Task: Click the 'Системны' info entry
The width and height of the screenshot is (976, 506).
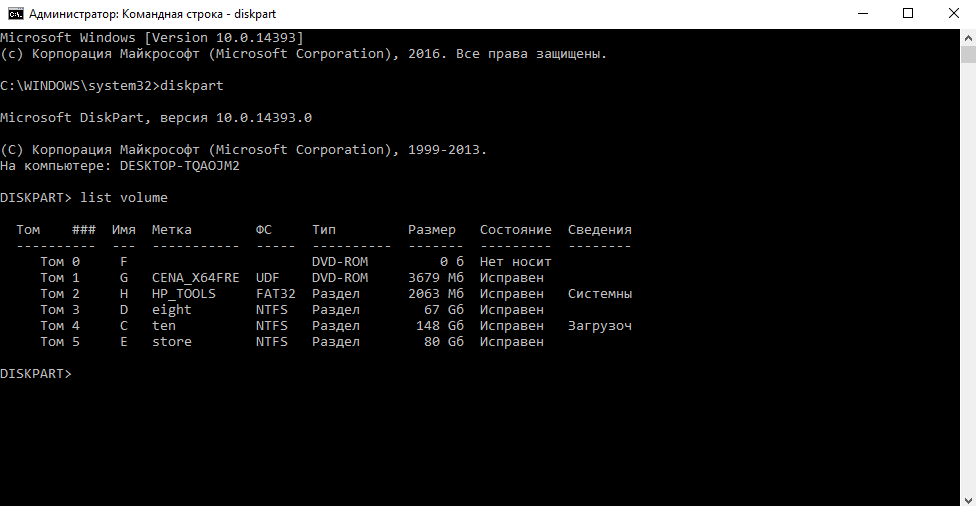Action: point(599,294)
